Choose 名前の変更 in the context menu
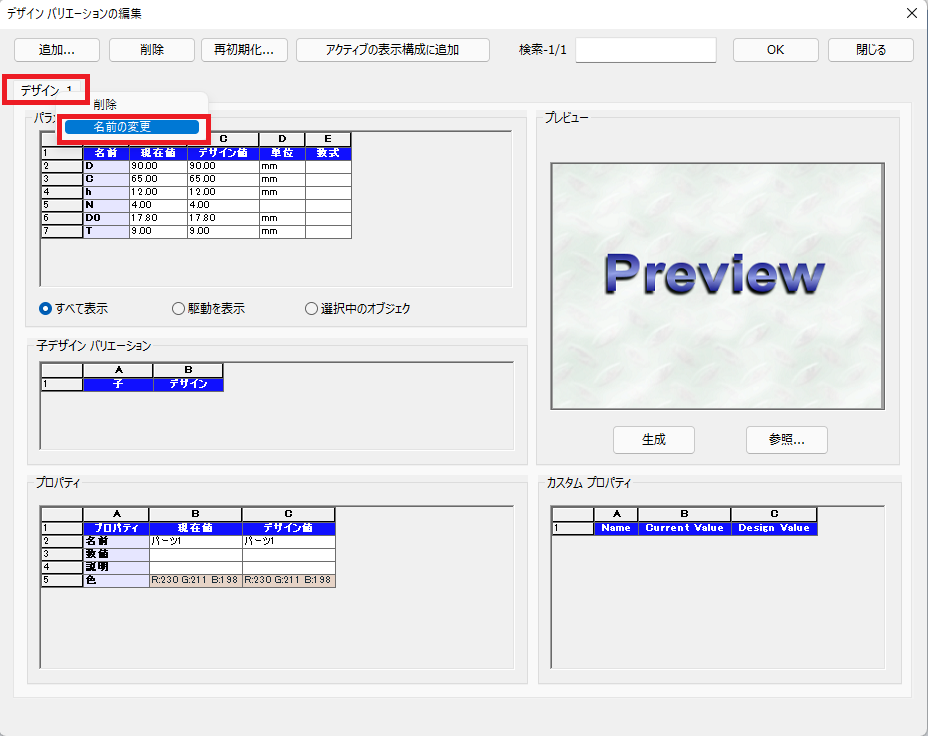 click(x=135, y=127)
